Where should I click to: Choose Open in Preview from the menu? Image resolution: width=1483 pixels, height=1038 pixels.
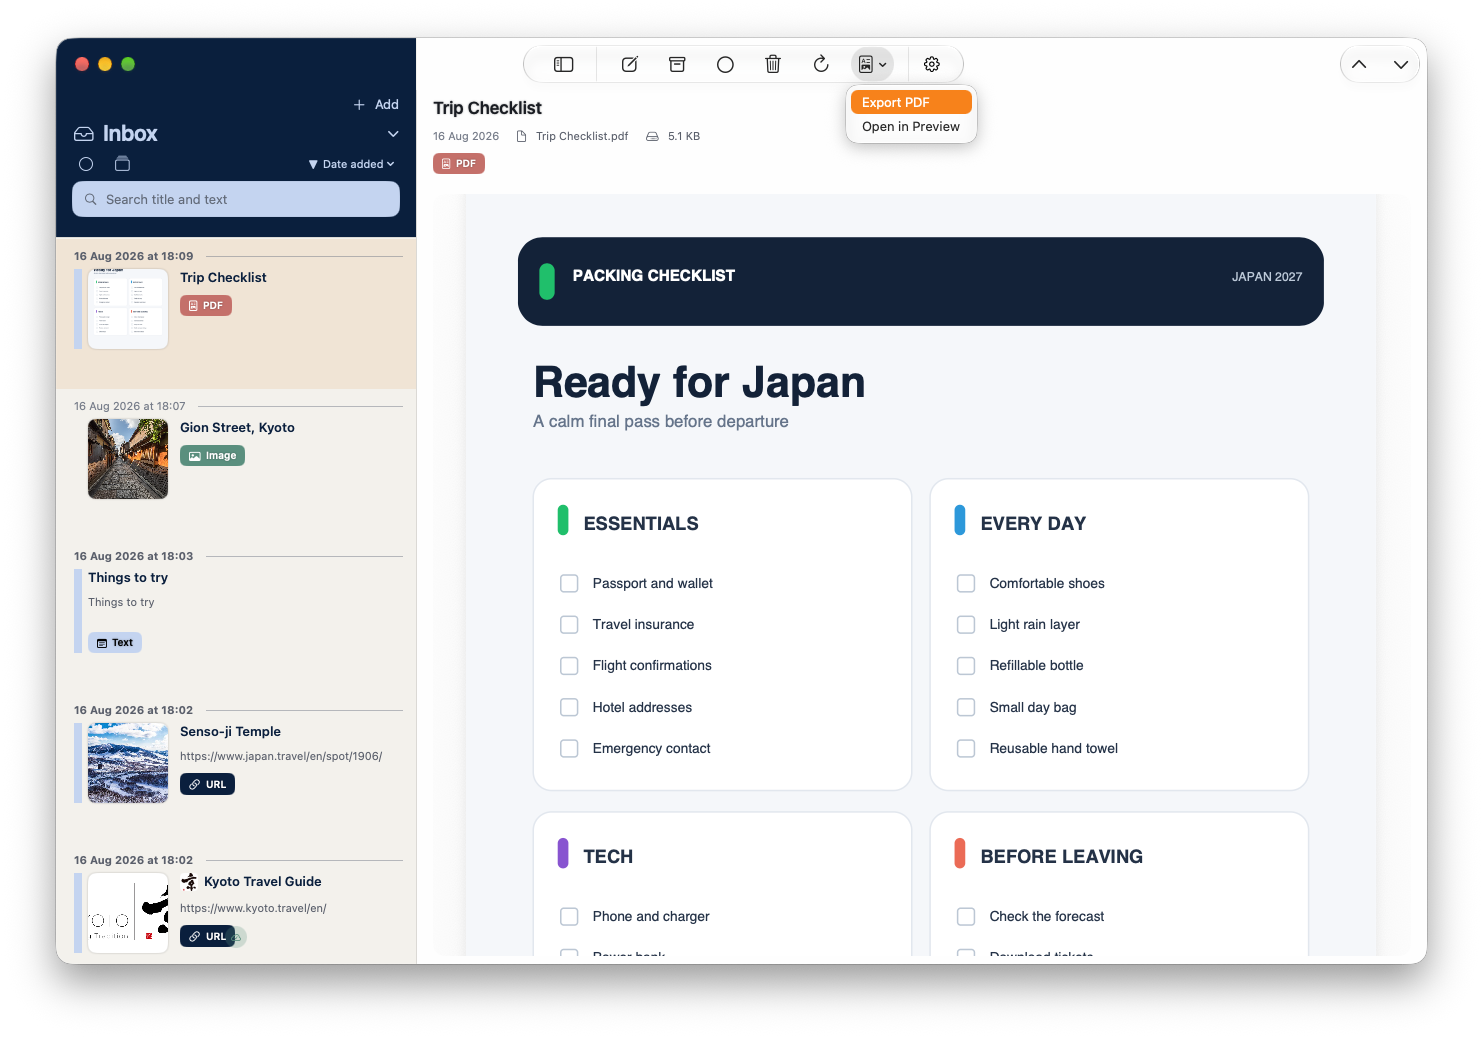pyautogui.click(x=911, y=127)
